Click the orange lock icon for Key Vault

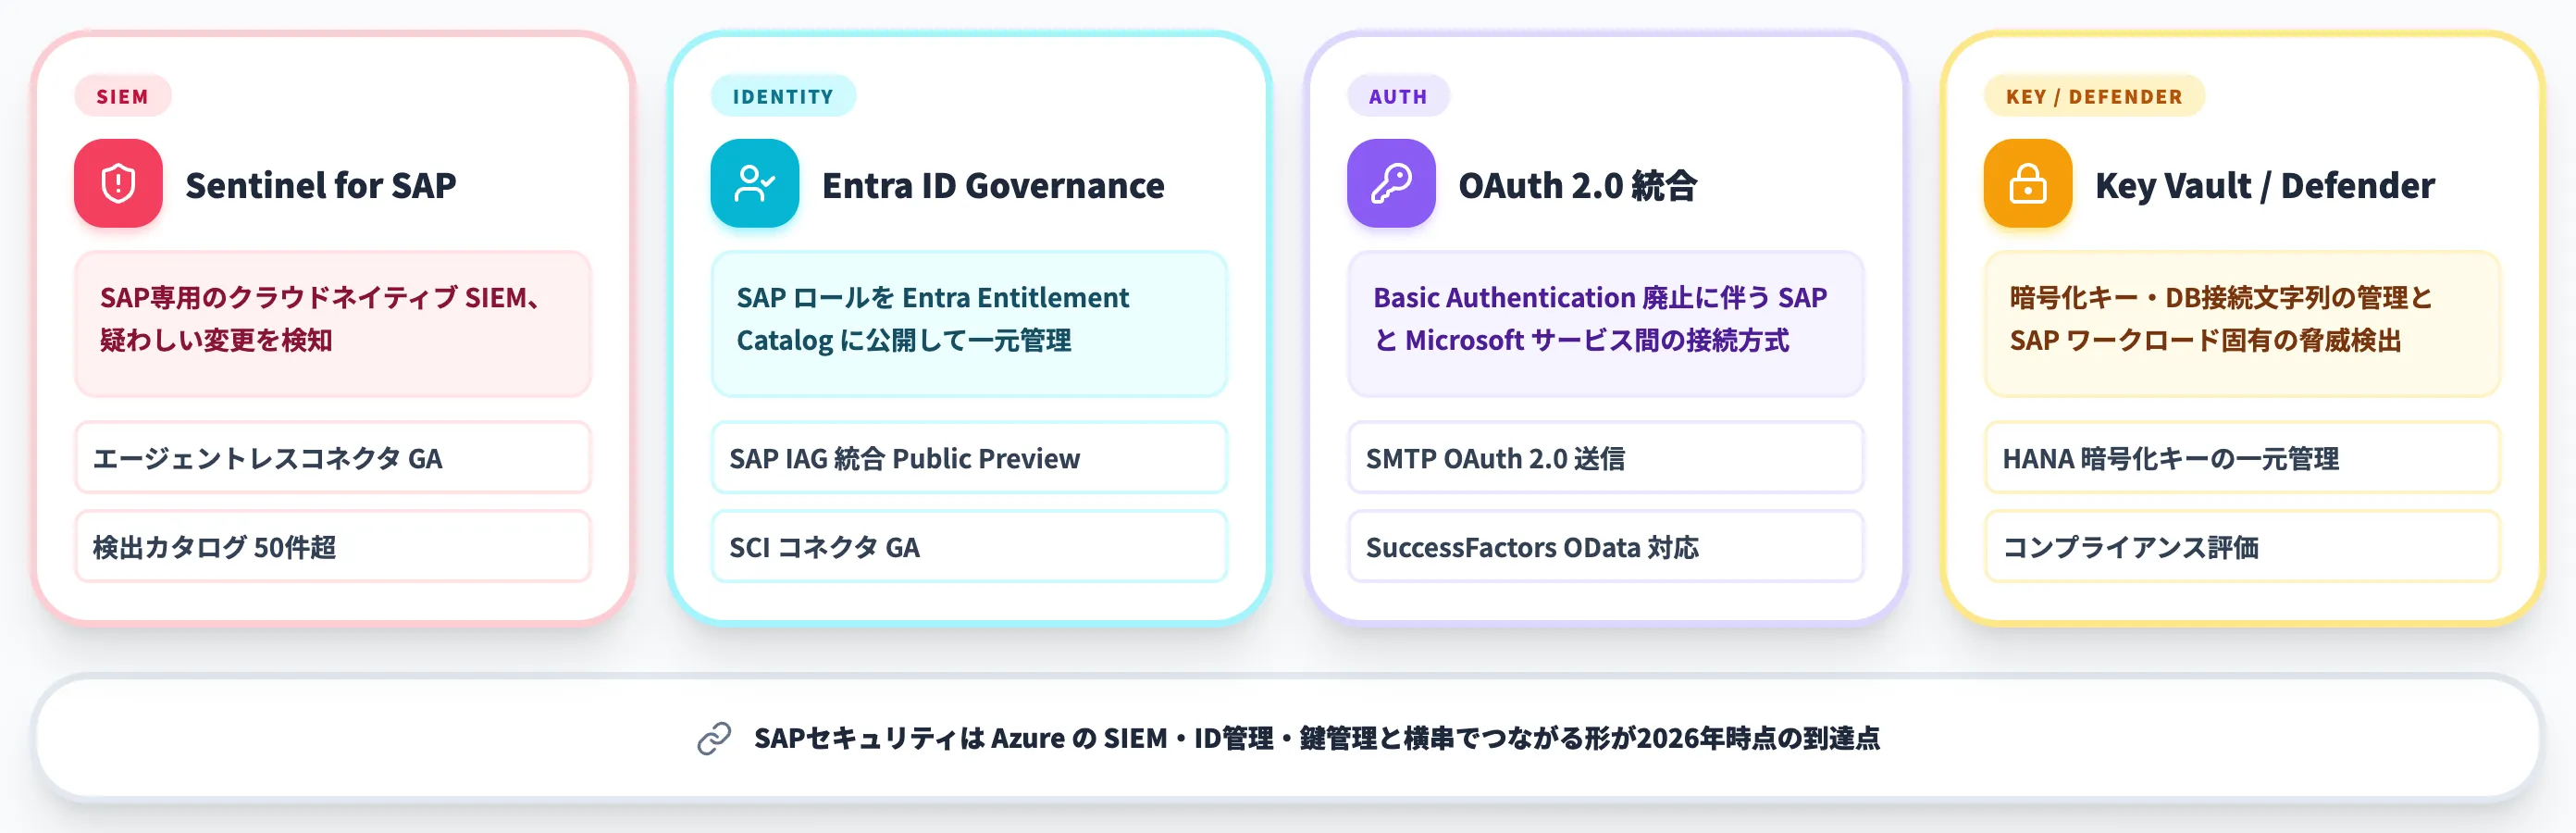[x=2028, y=183]
